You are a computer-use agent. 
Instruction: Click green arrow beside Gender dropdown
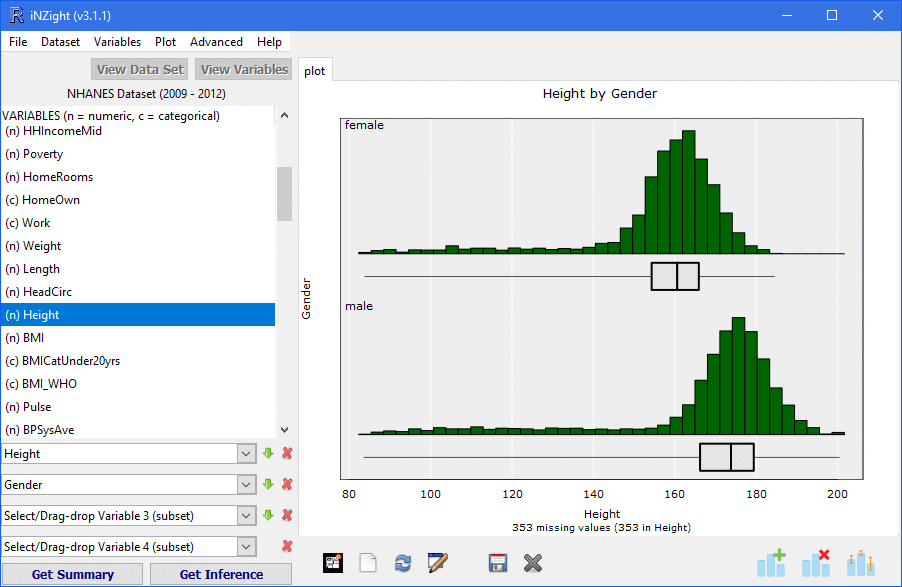(x=268, y=485)
